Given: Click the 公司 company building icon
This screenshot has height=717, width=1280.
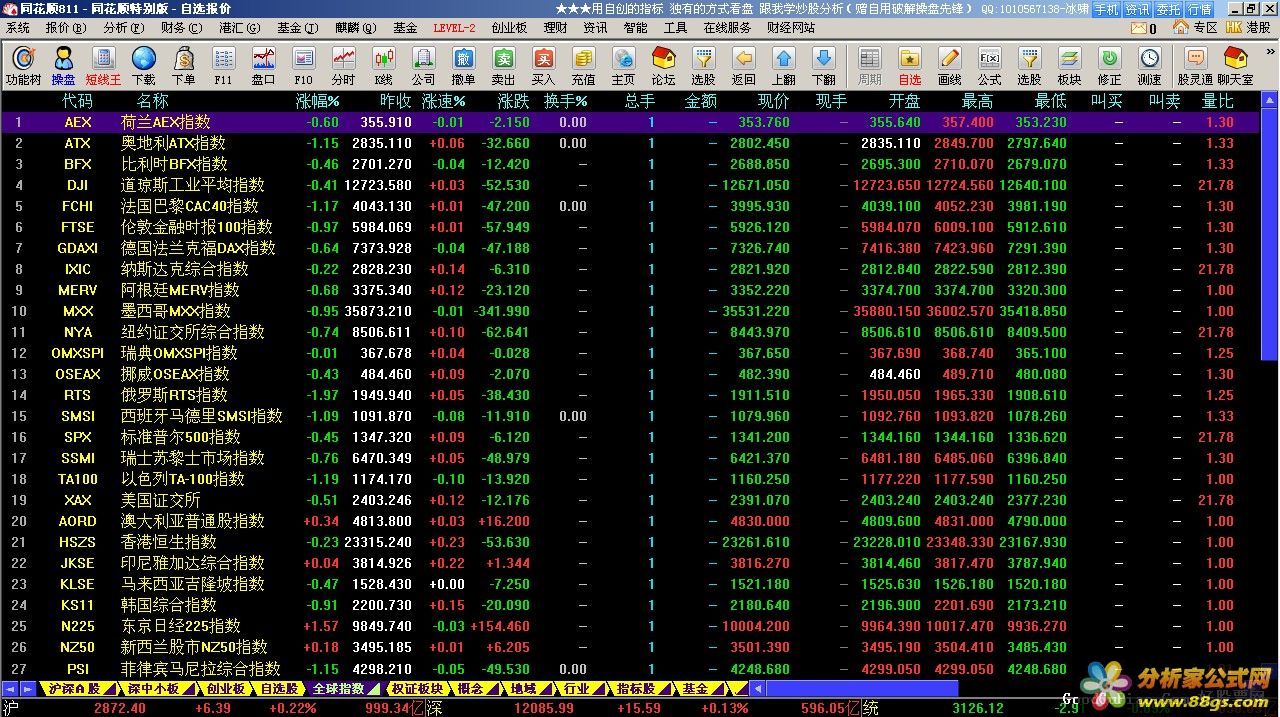Looking at the screenshot, I should point(423,65).
